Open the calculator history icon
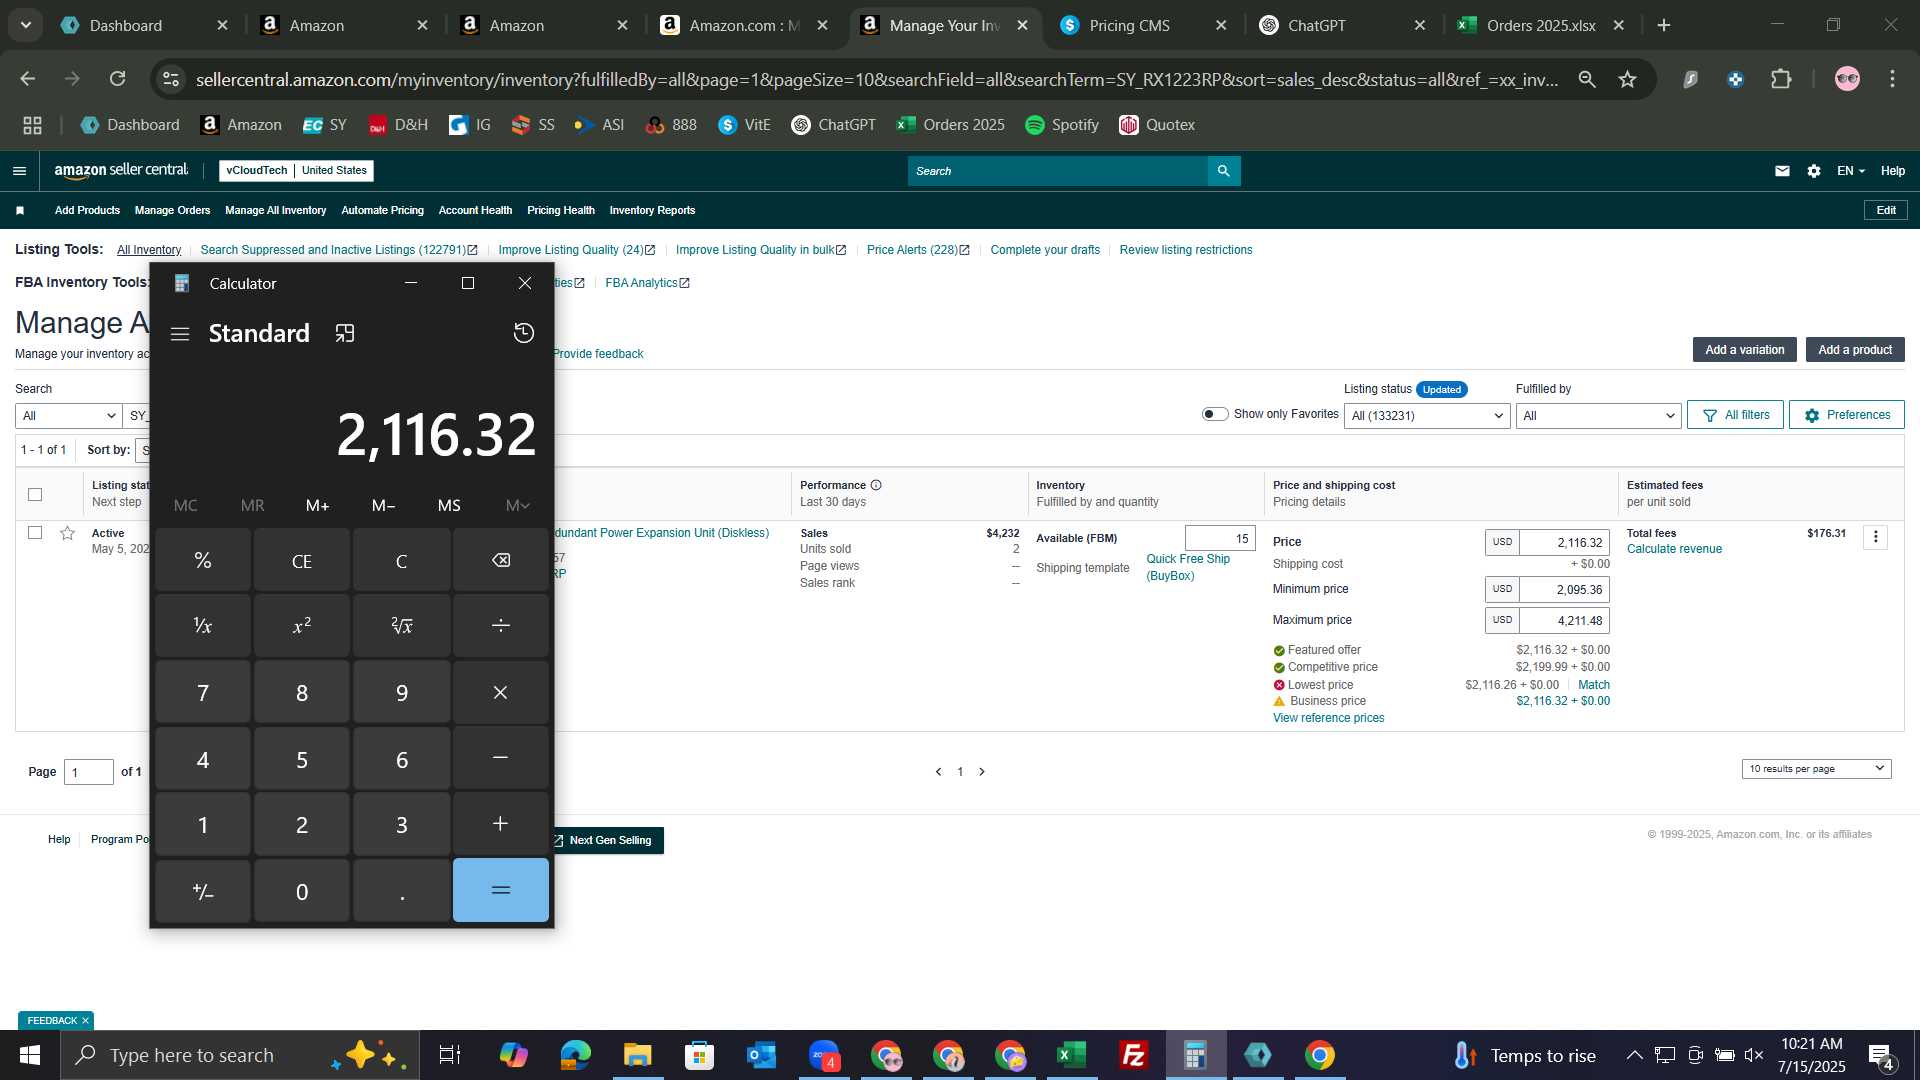 tap(523, 333)
